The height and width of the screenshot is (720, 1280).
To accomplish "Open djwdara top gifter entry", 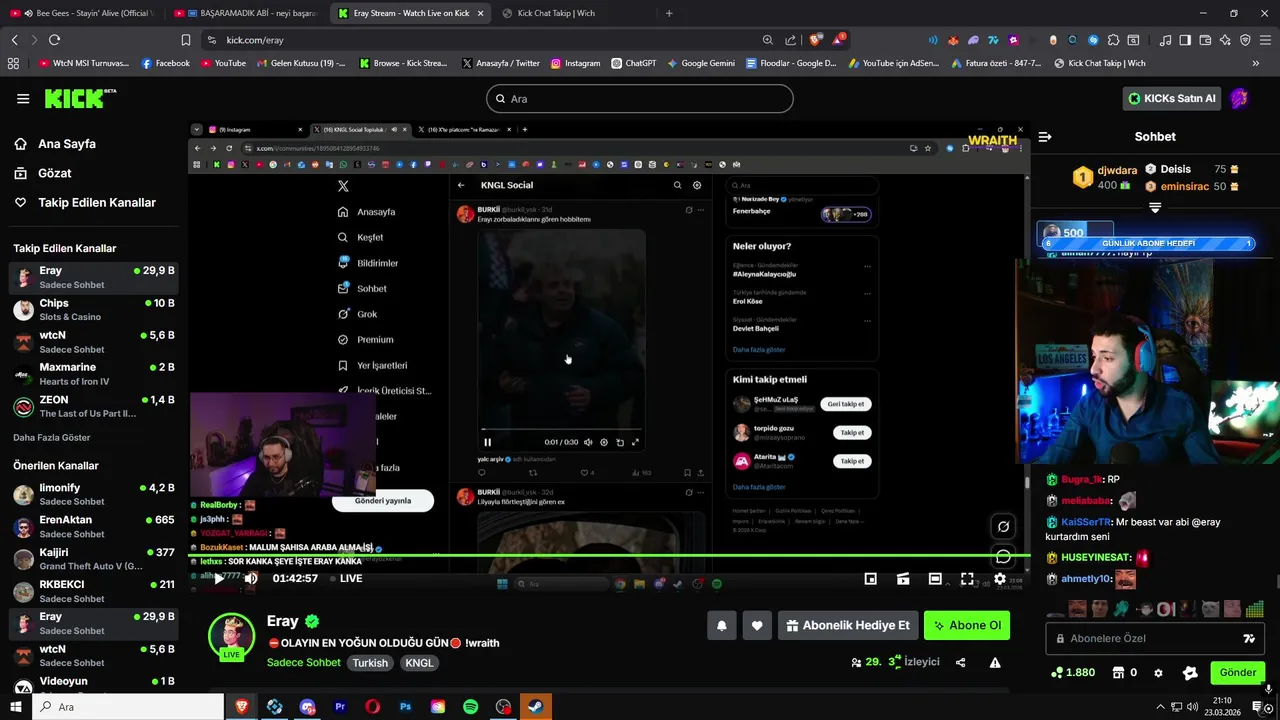I will click(x=1105, y=177).
